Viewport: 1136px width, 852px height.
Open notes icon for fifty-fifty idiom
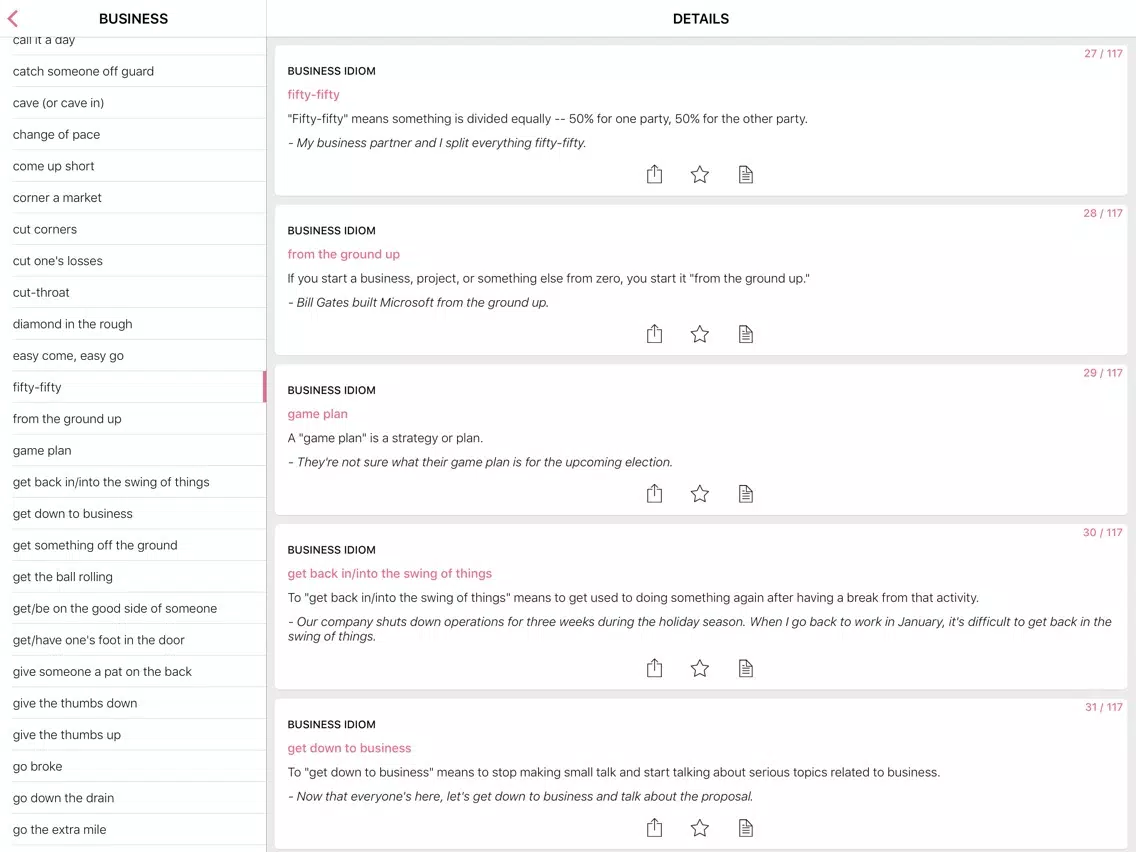pos(745,175)
